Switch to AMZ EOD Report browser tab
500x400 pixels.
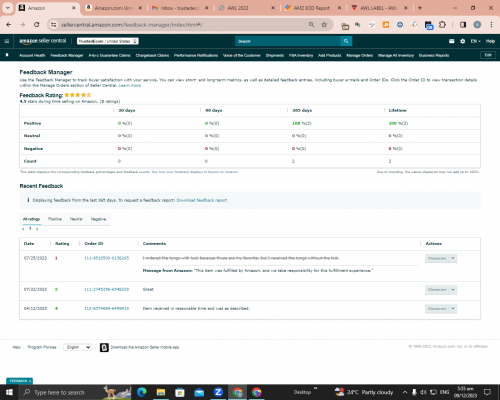[312, 8]
